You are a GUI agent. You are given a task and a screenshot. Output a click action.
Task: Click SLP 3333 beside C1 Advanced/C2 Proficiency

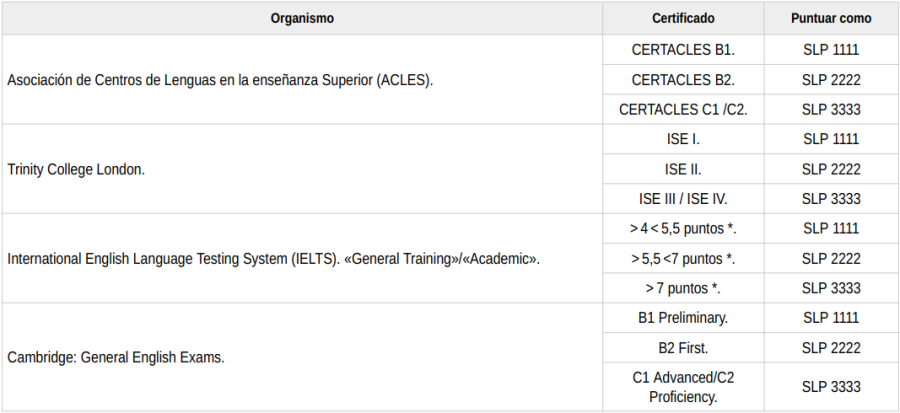(831, 387)
